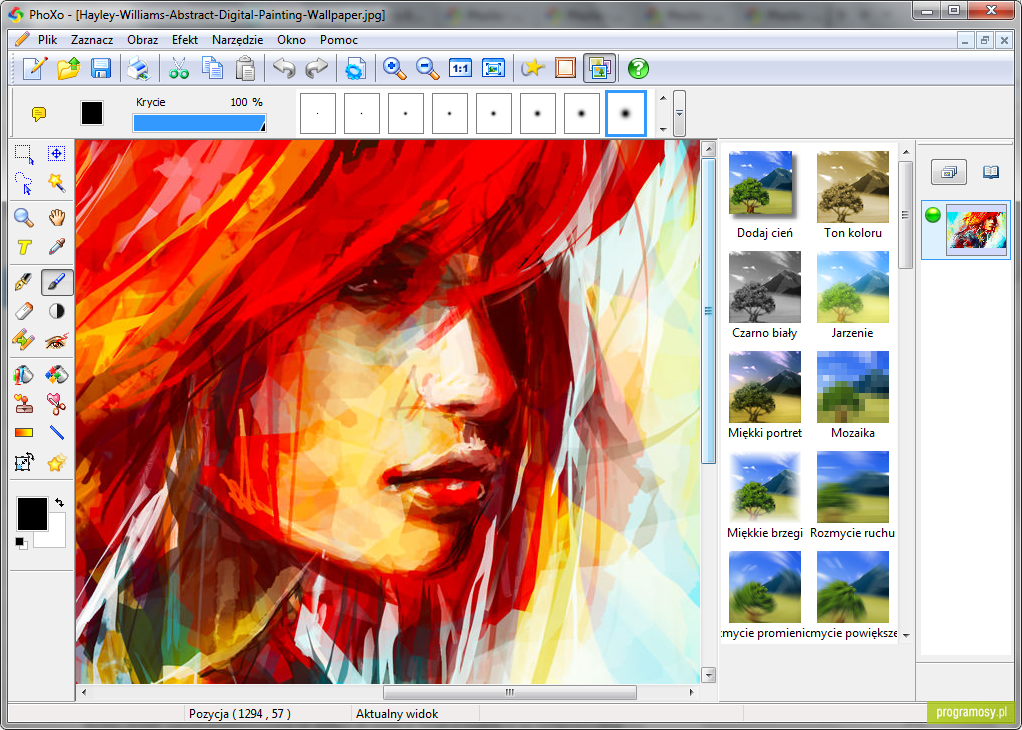Open the Obraz menu
Viewport: 1022px width, 730px height.
tap(143, 40)
